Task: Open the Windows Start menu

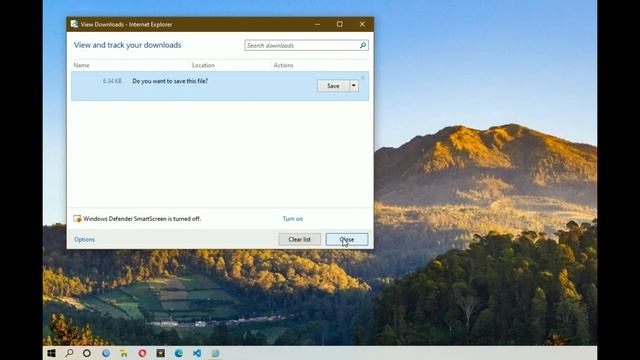Action: point(51,353)
